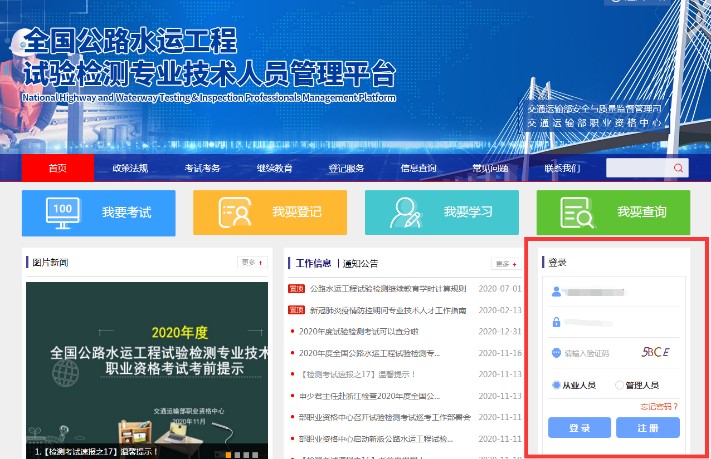This screenshot has height=459, width=711.
Task: Click 交通运输部职业资格中心 text in banner
Action: click(x=594, y=122)
